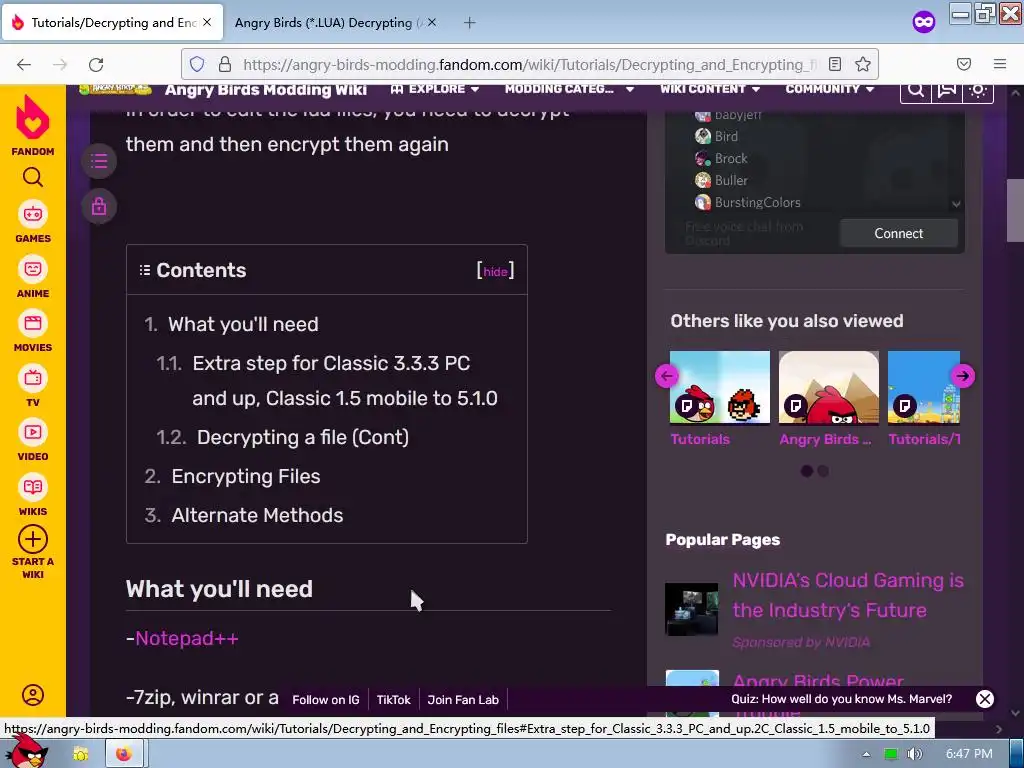The image size is (1024, 768).
Task: Open a new browser tab
Action: tap(470, 23)
